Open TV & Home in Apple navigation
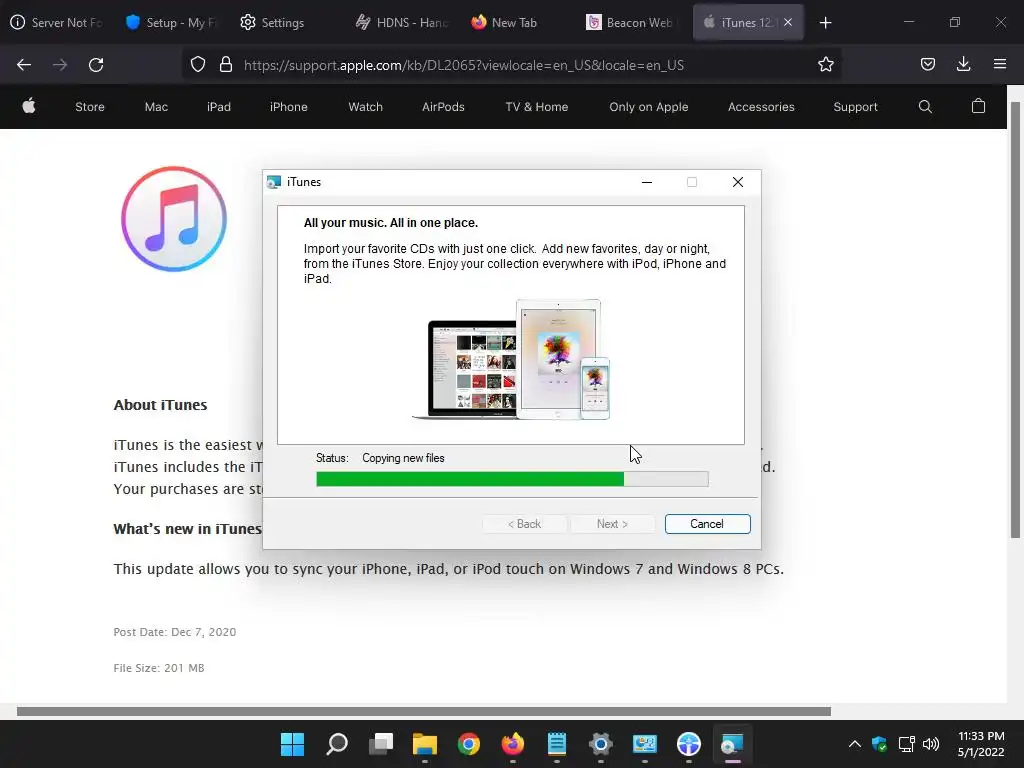Screen dimensions: 1024x768 tap(537, 107)
